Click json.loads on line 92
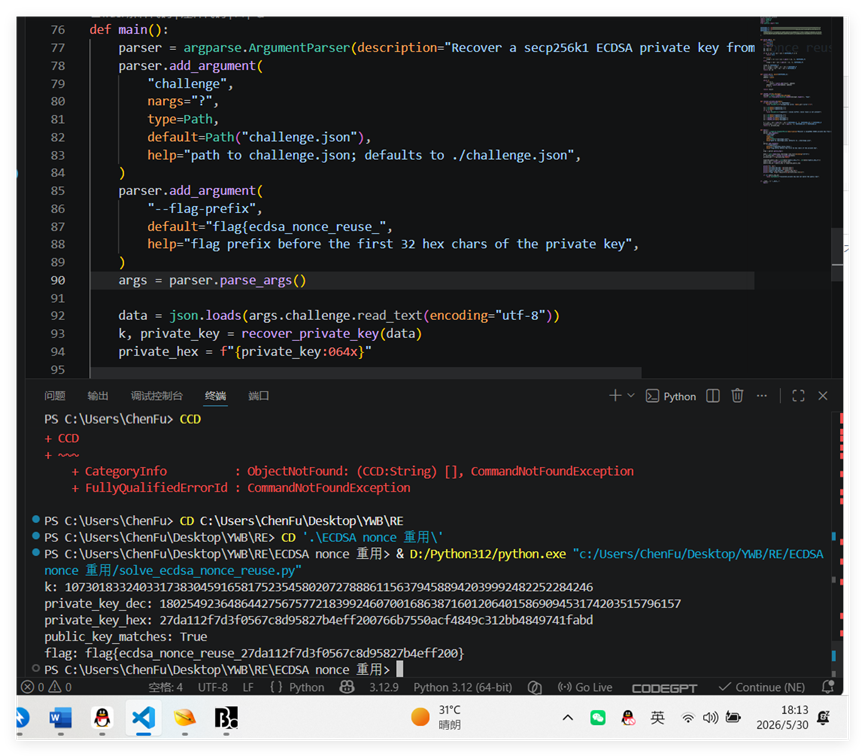 [x=205, y=316]
